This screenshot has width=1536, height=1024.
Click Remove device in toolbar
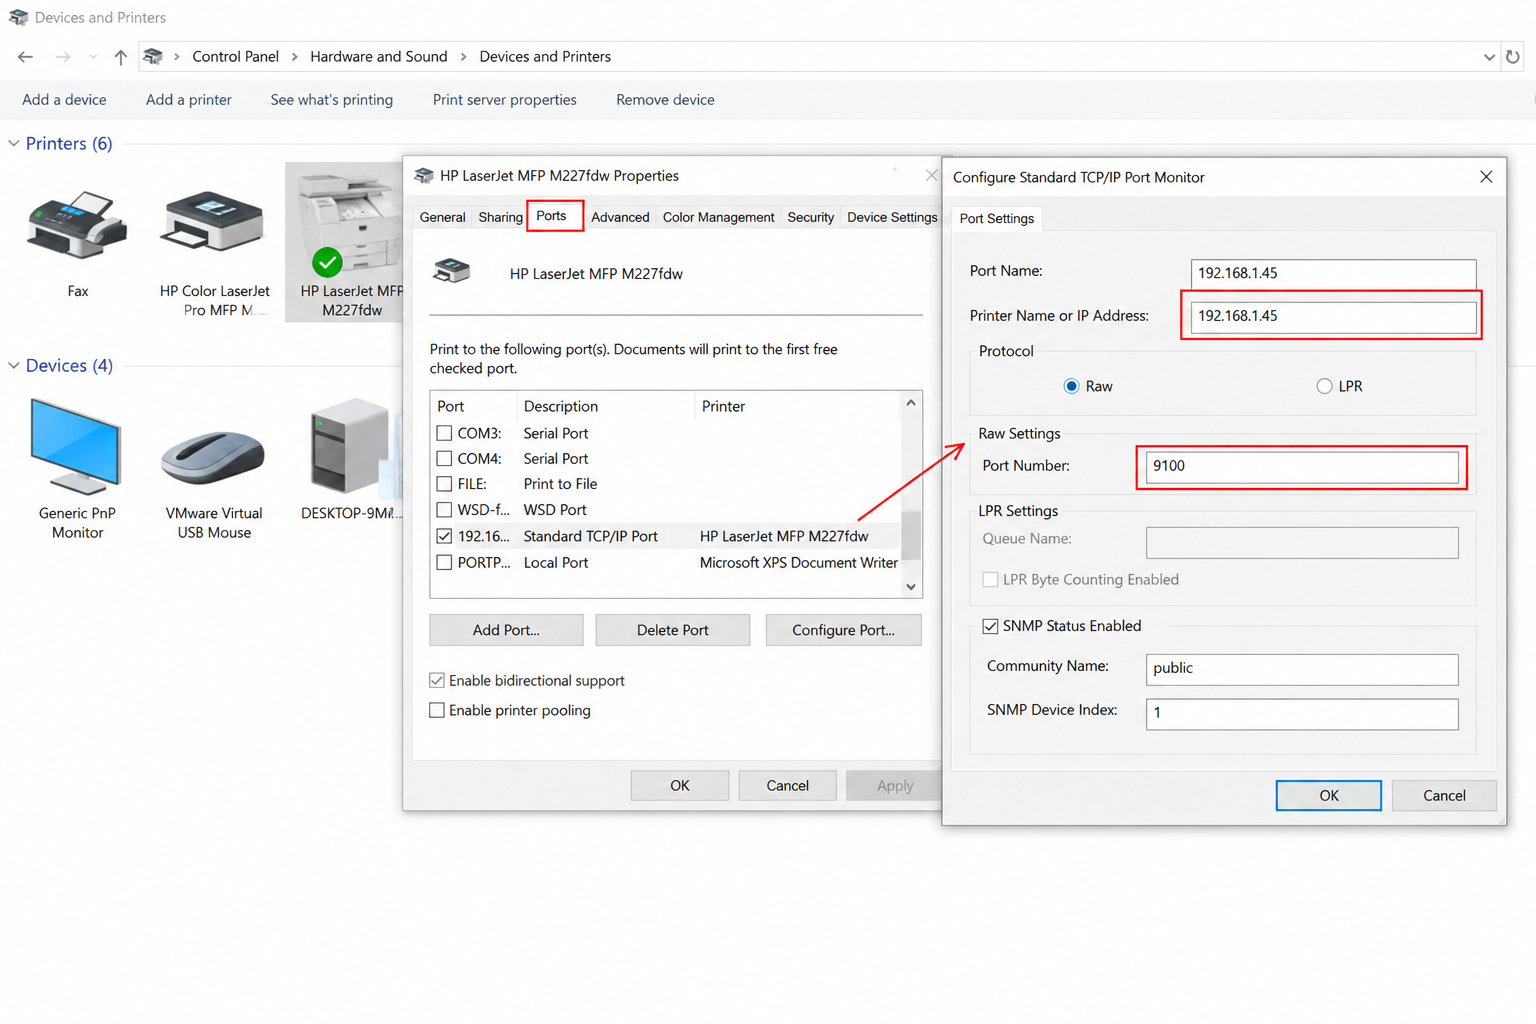point(665,100)
